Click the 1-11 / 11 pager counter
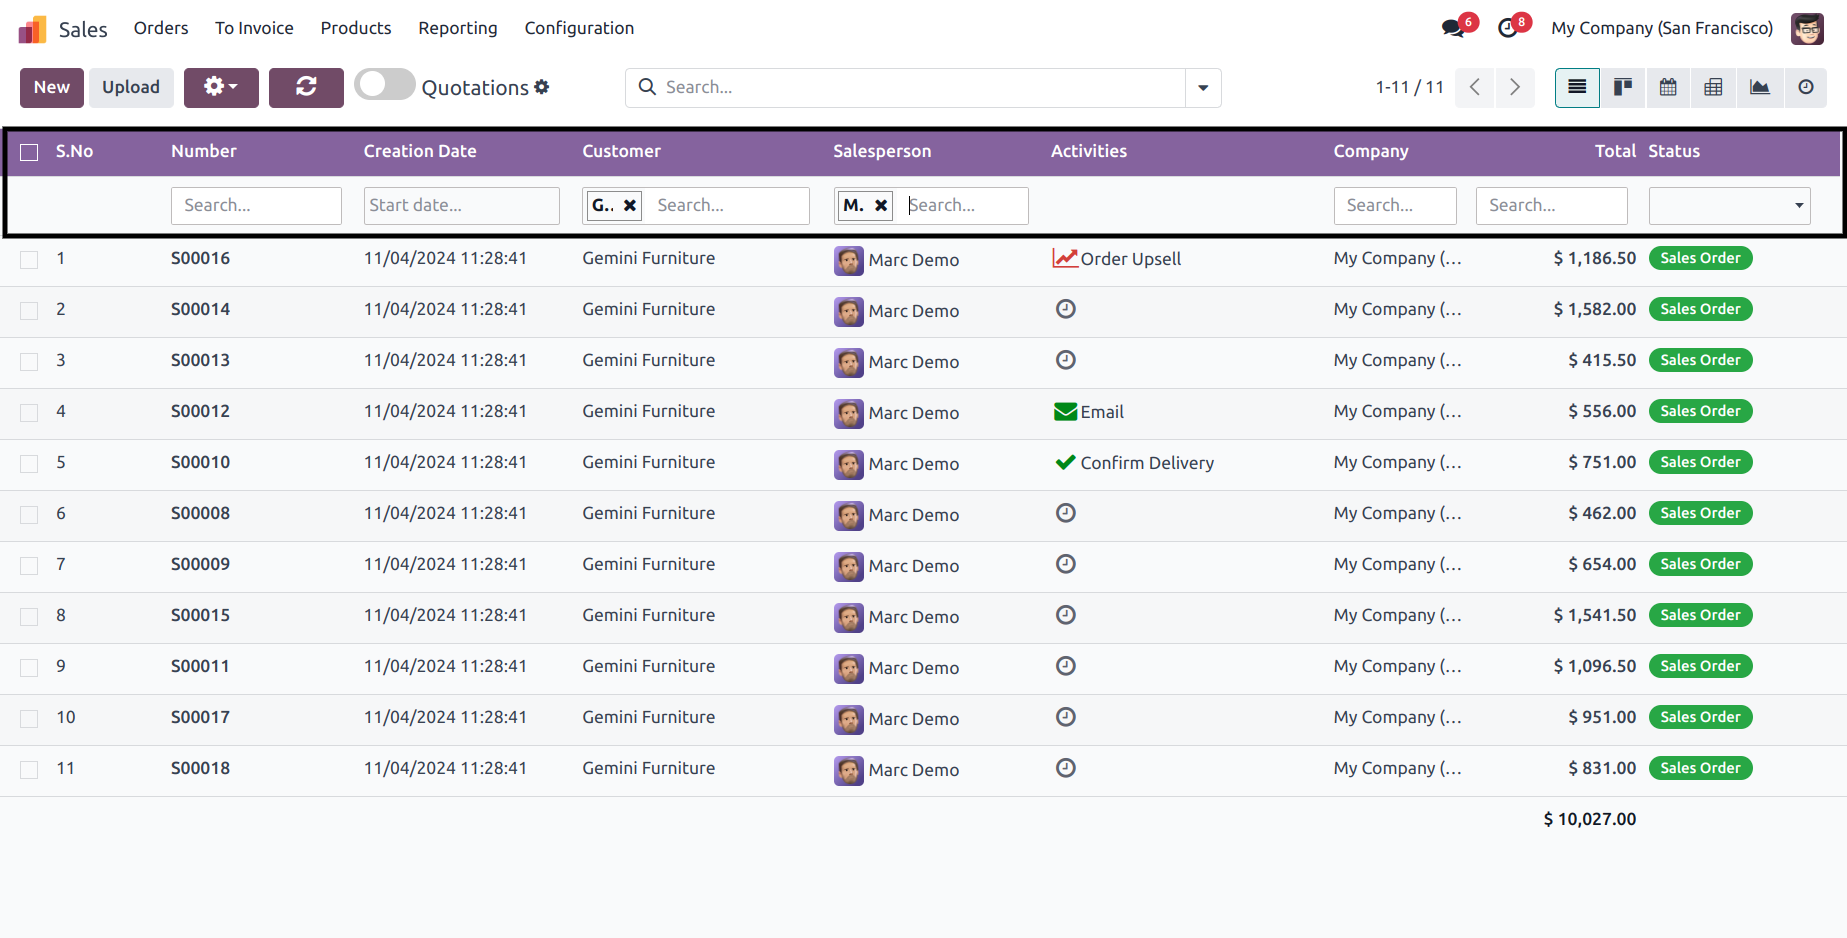 [1409, 87]
